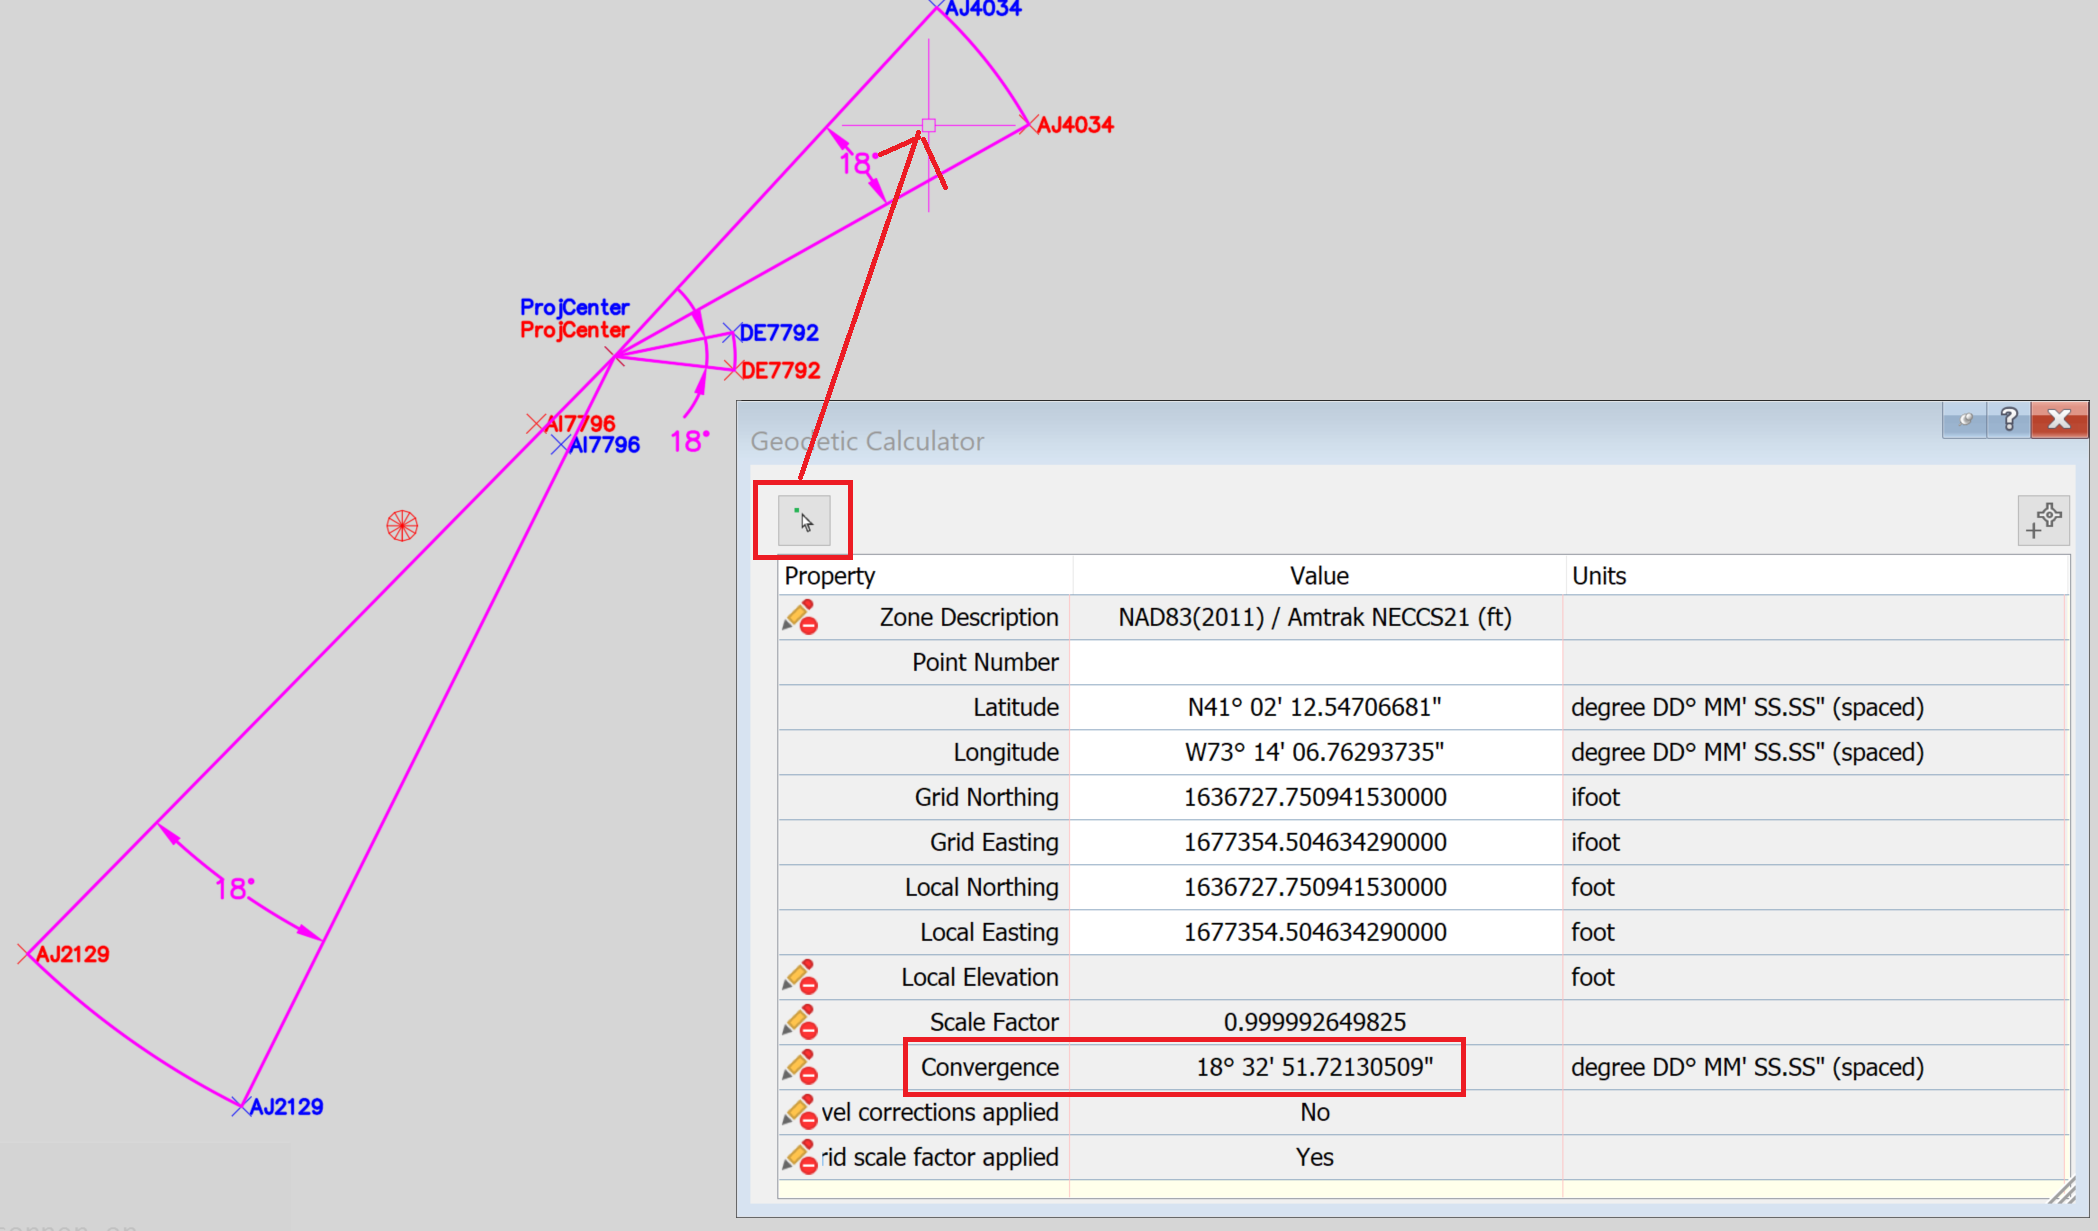Viewport: 2098px width, 1231px height.
Task: Open the Longitude units format cell
Action: (1746, 752)
